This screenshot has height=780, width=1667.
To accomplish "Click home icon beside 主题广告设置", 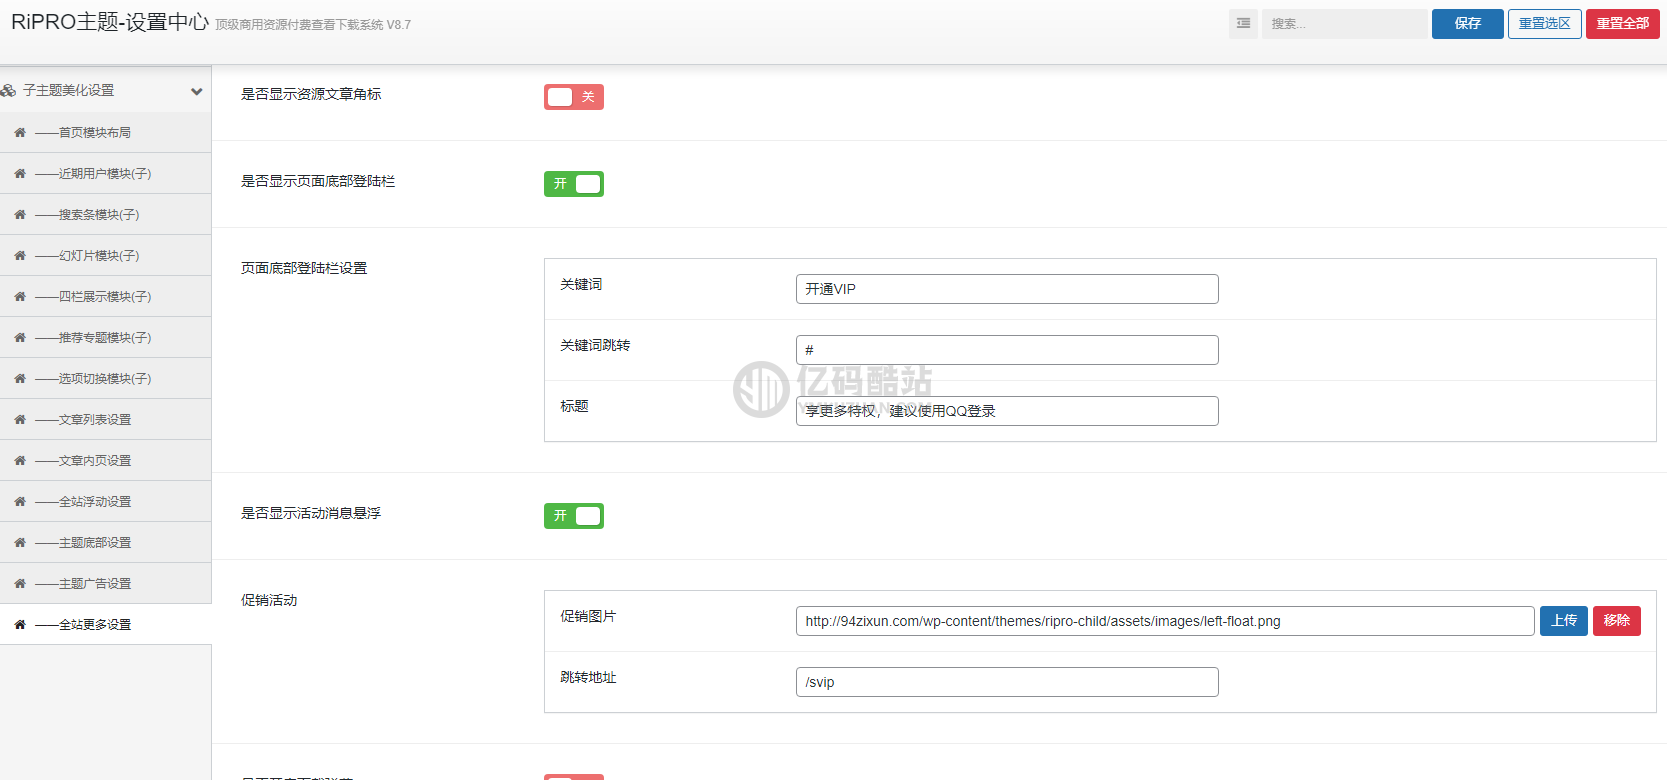I will point(20,584).
